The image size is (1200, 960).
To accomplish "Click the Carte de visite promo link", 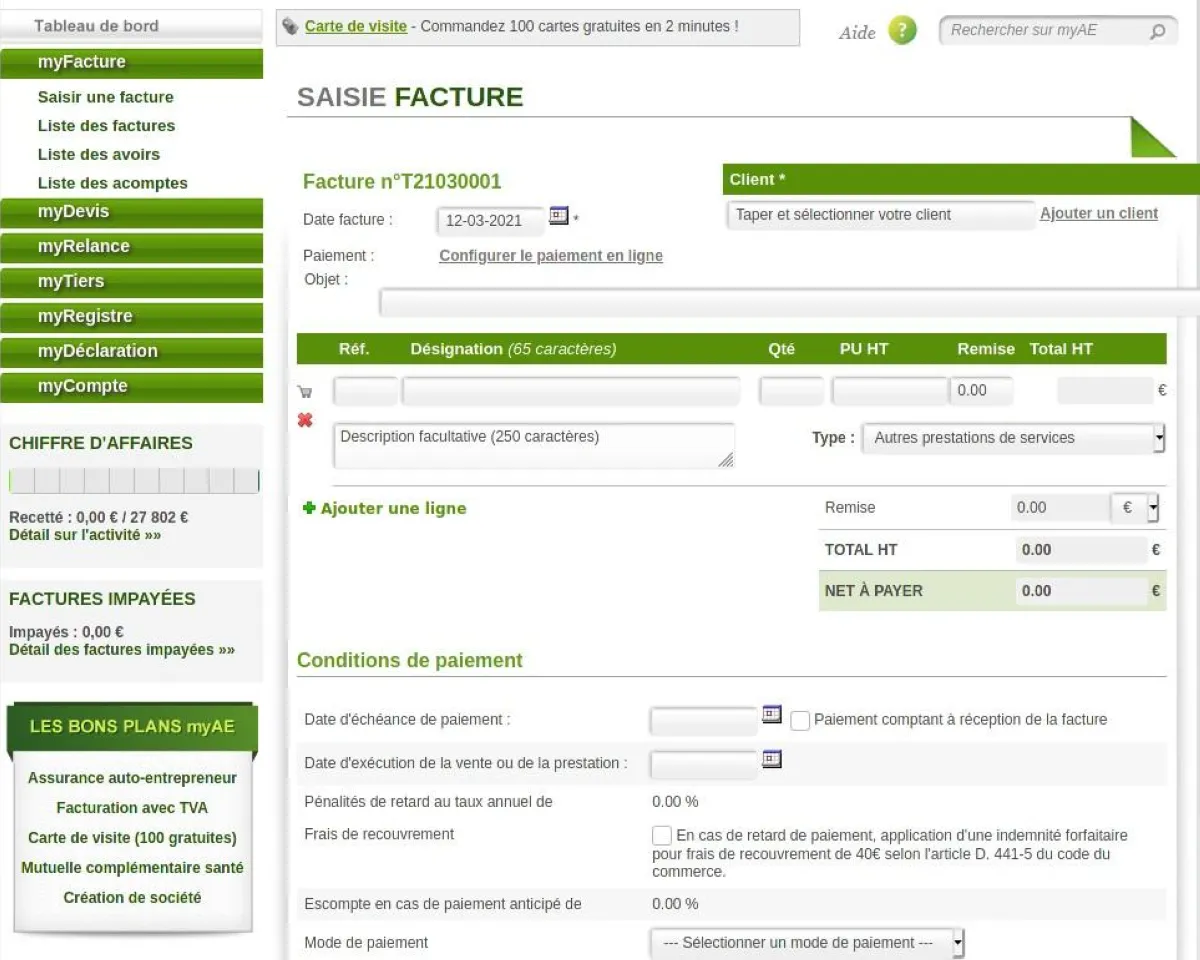I will (x=356, y=26).
